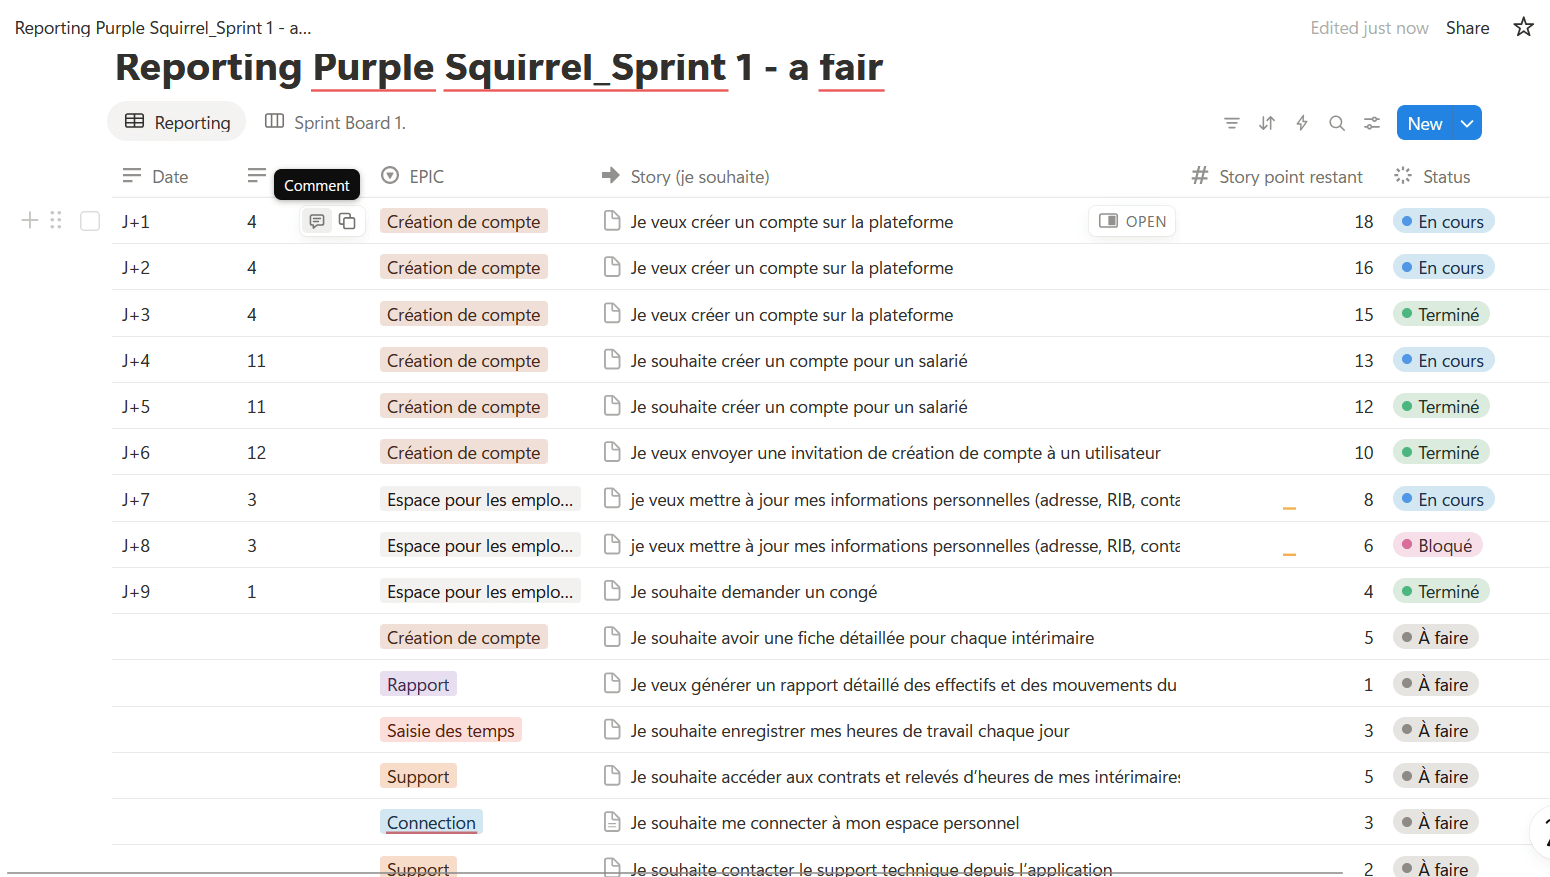Open the Comment icon on the first row
Screen dimensions: 1550x877
[x=317, y=220]
